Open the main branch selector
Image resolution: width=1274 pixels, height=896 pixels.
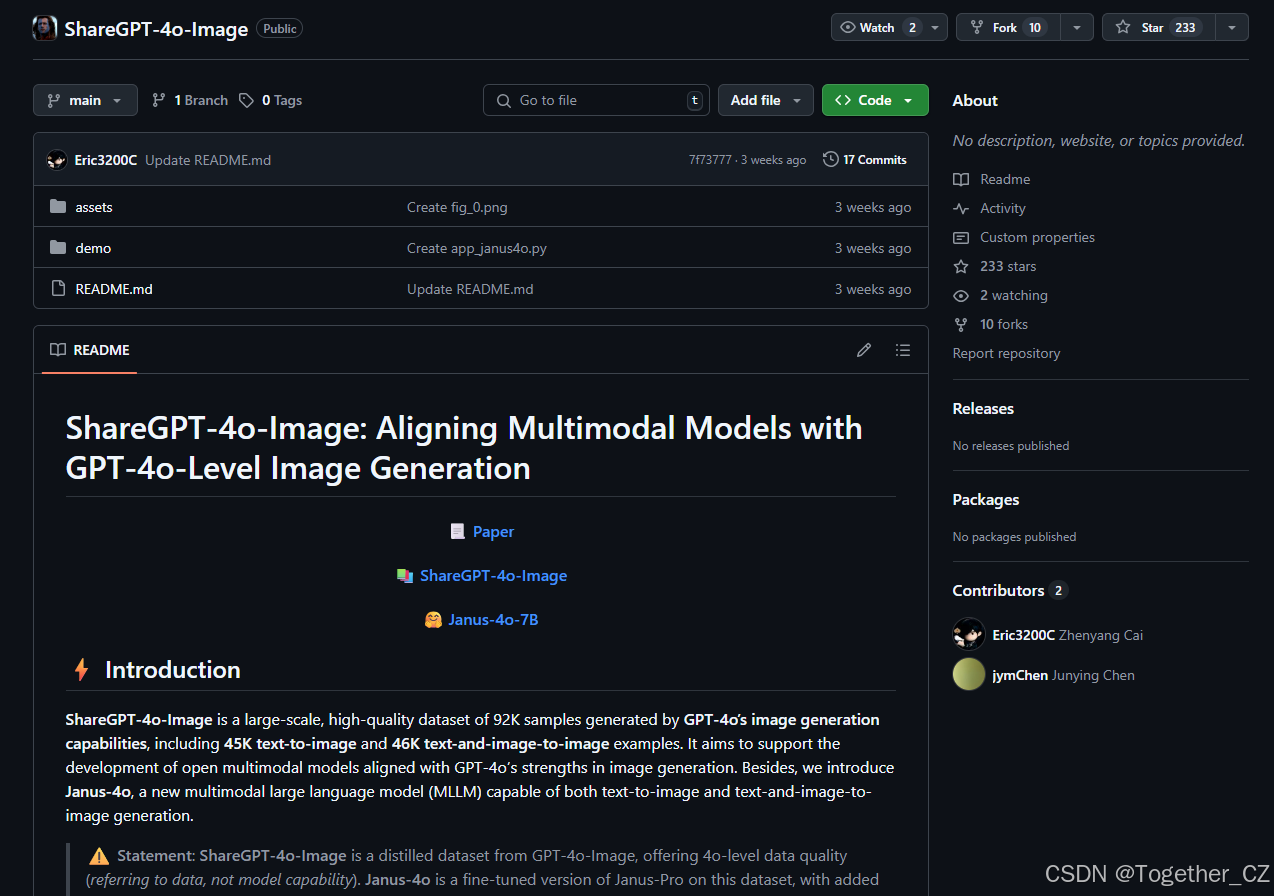tap(85, 100)
